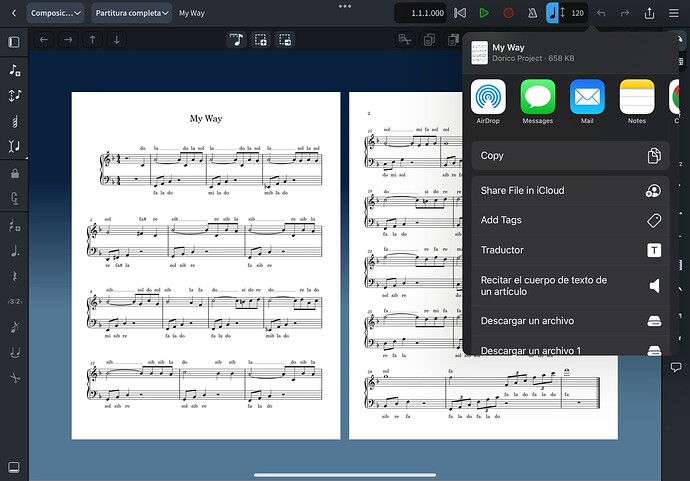Screen dimensions: 690x481
Task: Toggle the bottom panel icon at lower left
Action: (x=14, y=467)
